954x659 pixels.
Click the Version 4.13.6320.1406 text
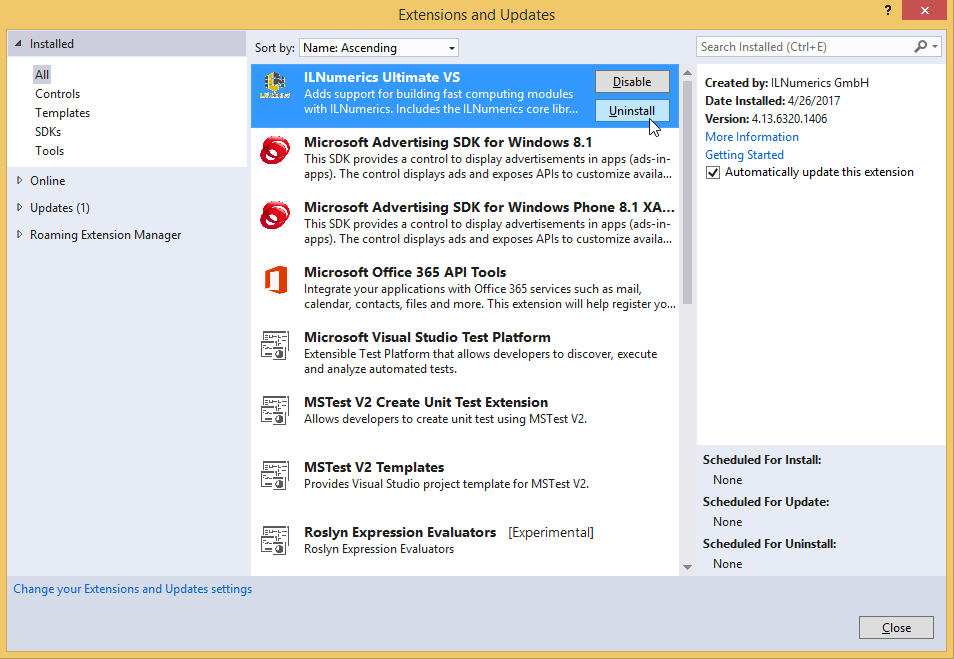tap(766, 119)
